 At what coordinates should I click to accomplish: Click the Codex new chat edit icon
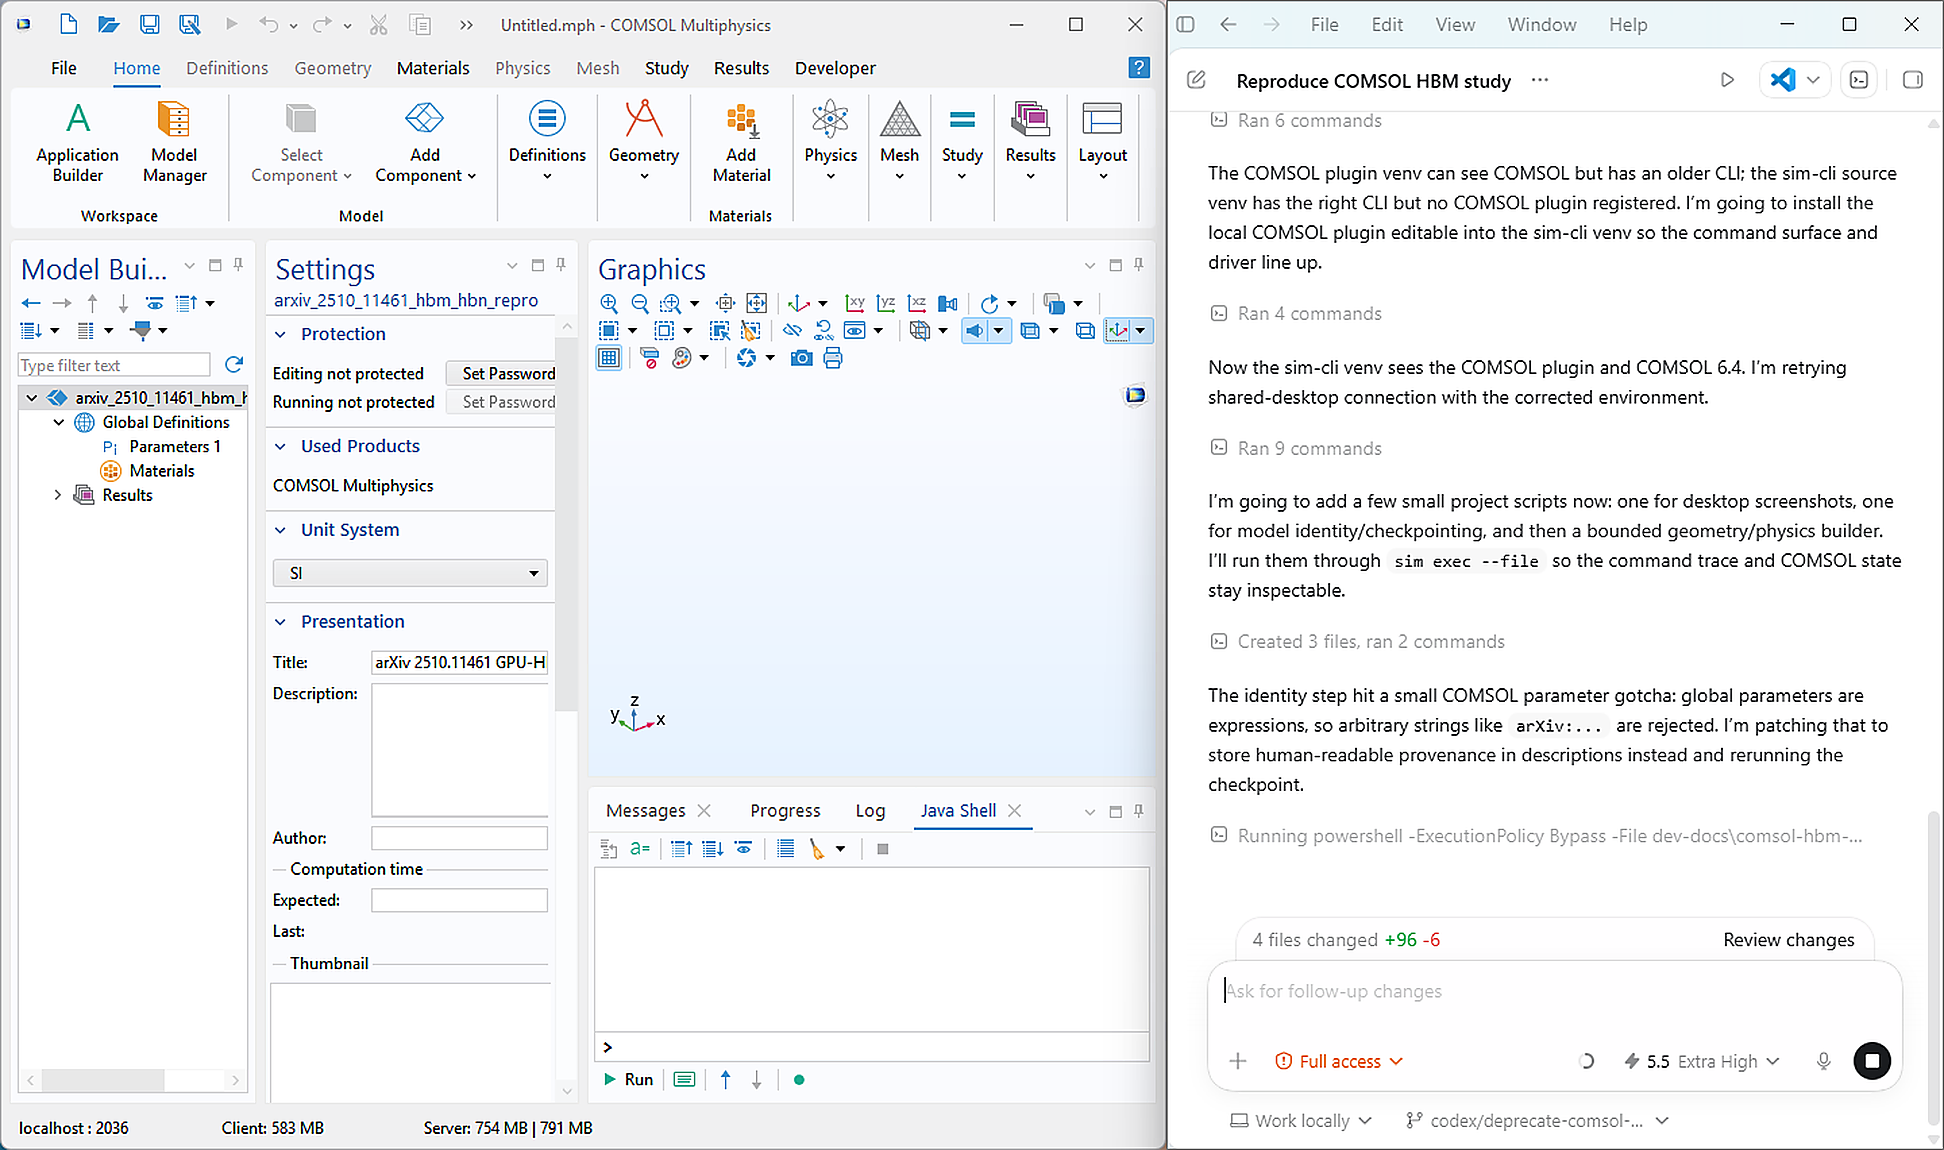(1196, 80)
